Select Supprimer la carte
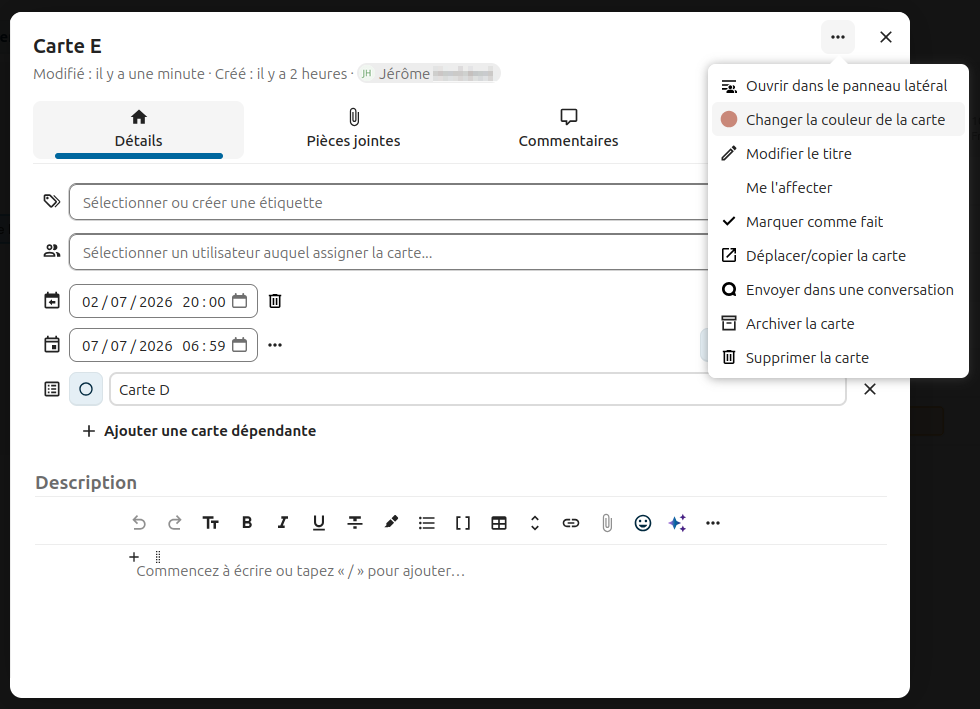Image resolution: width=980 pixels, height=709 pixels. coord(838,358)
